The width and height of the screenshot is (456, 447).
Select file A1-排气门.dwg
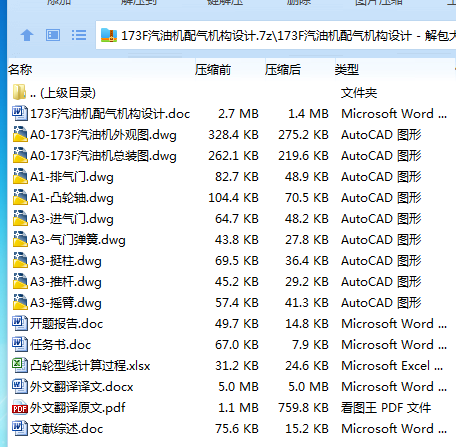pyautogui.click(x=72, y=177)
